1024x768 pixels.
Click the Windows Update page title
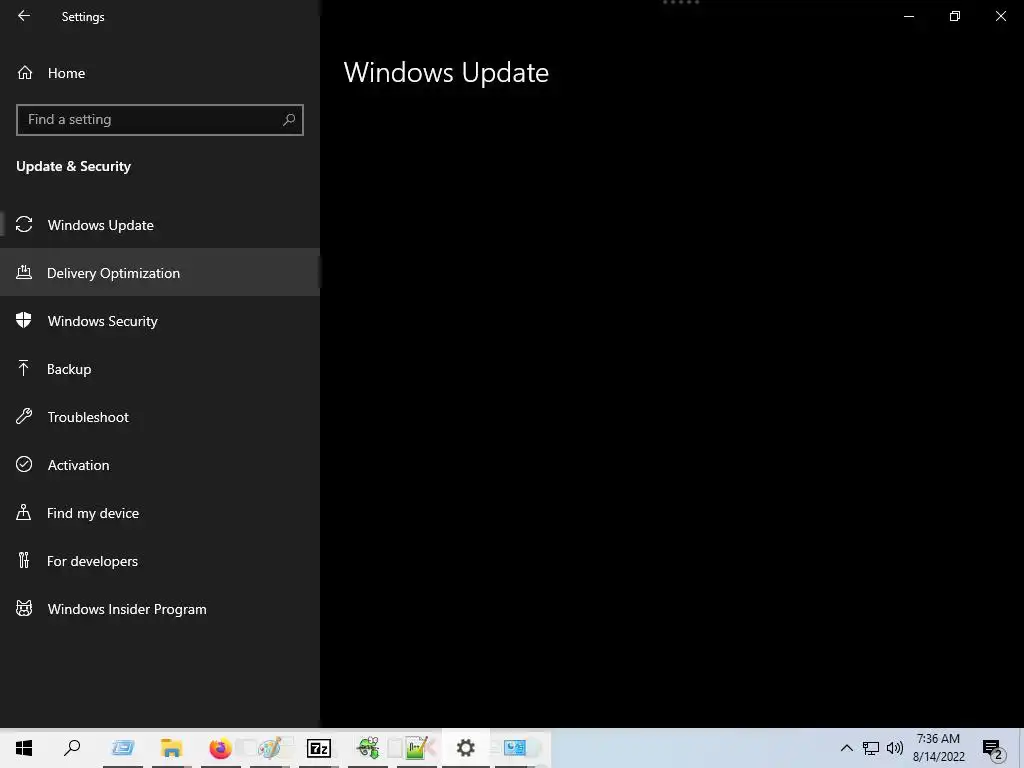[x=446, y=72]
